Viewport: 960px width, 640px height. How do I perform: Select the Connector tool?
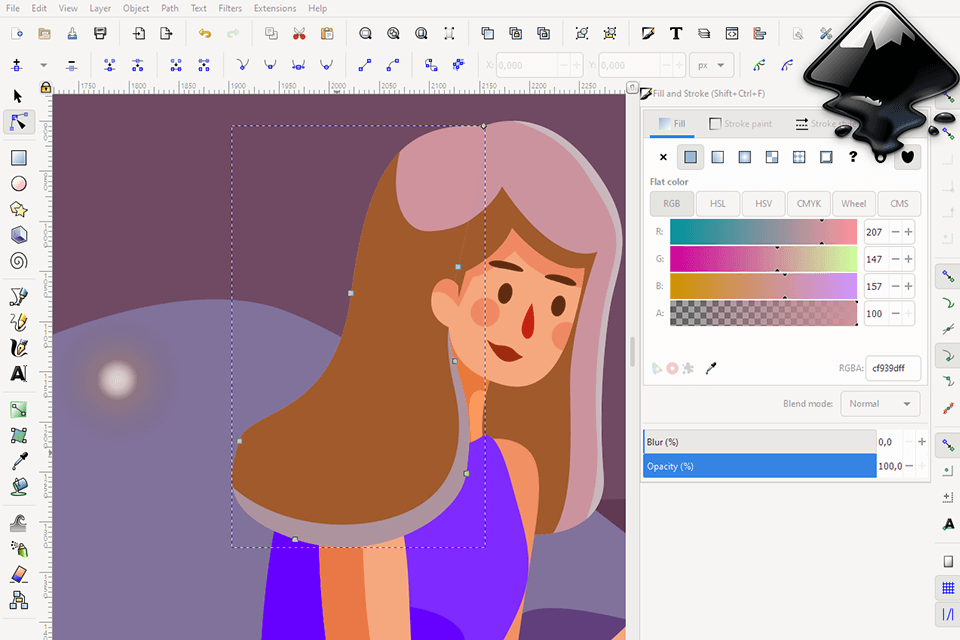(18, 600)
